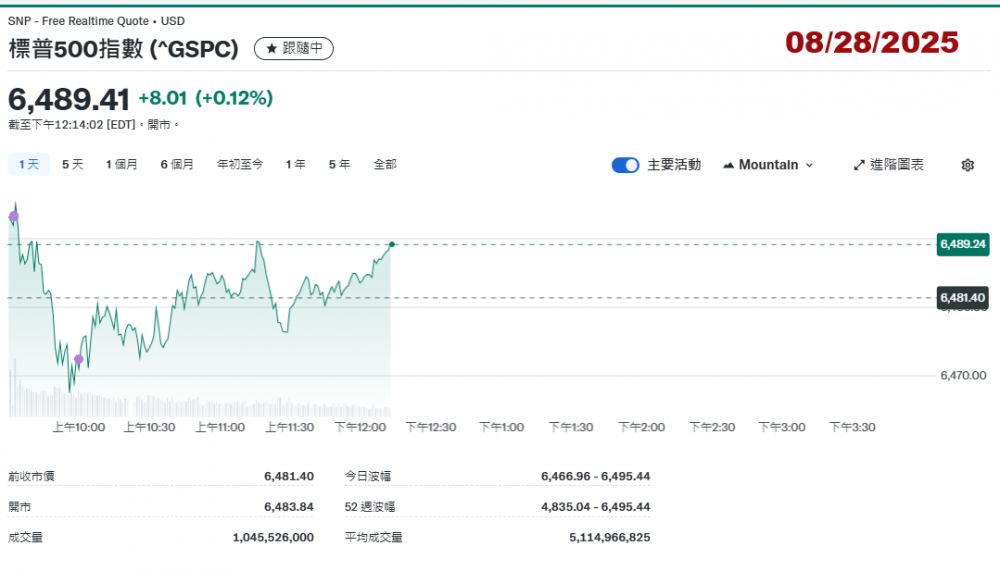Choose the 1個月 range tab
Screen dimensions: 1000x571
(x=122, y=164)
